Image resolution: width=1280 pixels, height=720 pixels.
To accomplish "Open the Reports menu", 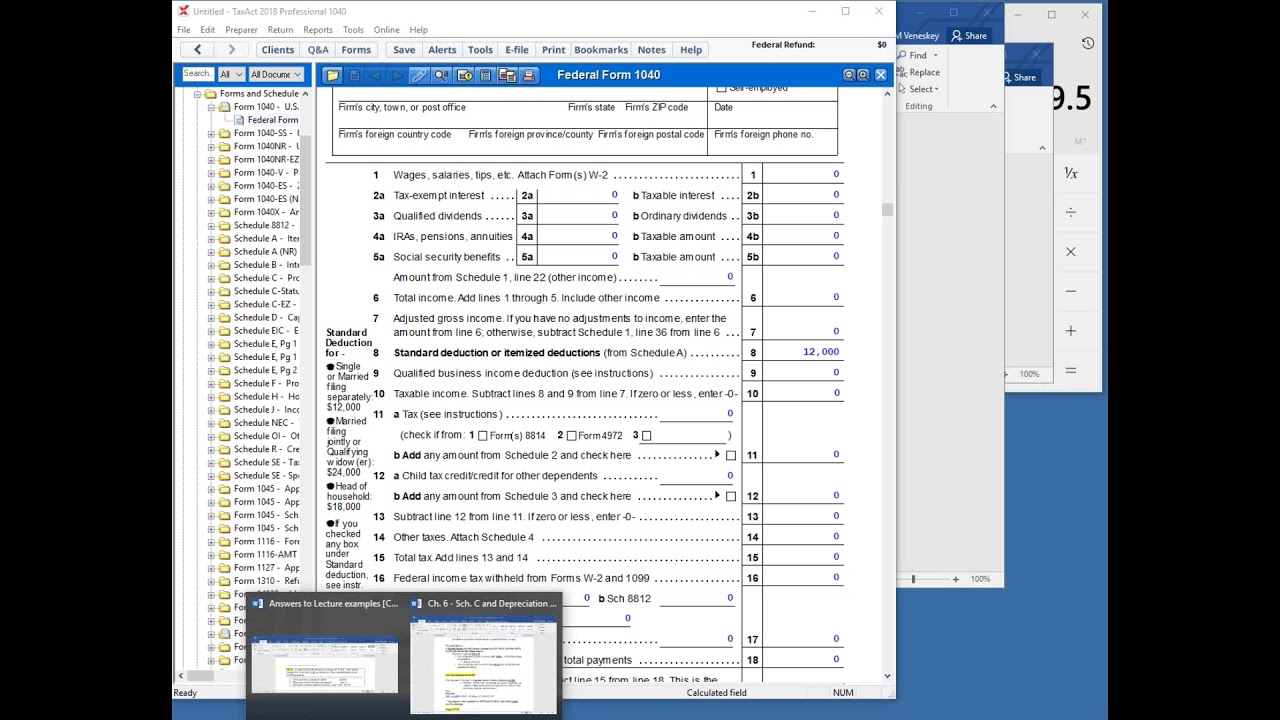I will pyautogui.click(x=318, y=30).
